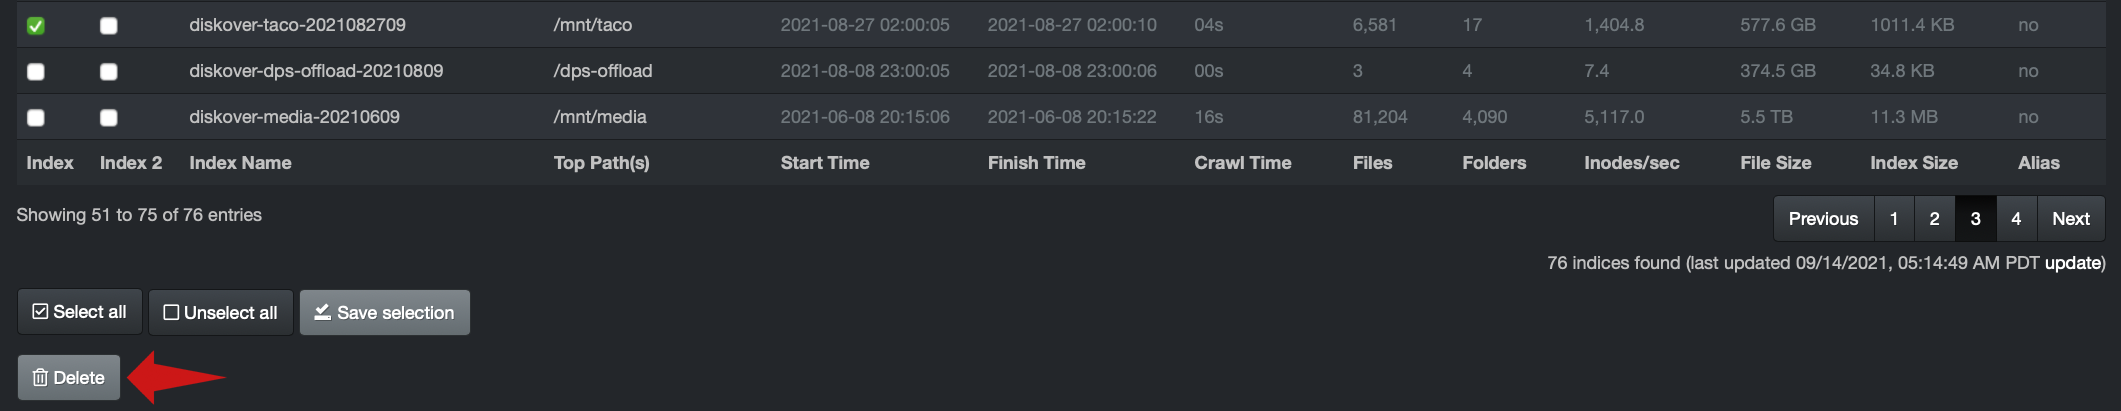Open page 4 of indices
This screenshot has width=2121, height=411.
point(2016,219)
